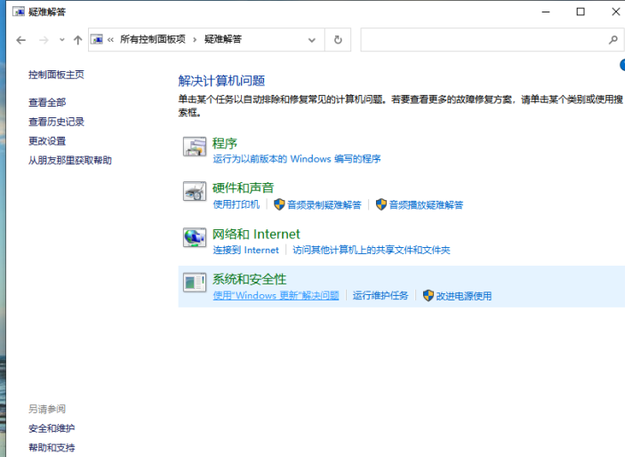Click the System and Security category icon
Screen dimensions: 625x457
(x=195, y=282)
